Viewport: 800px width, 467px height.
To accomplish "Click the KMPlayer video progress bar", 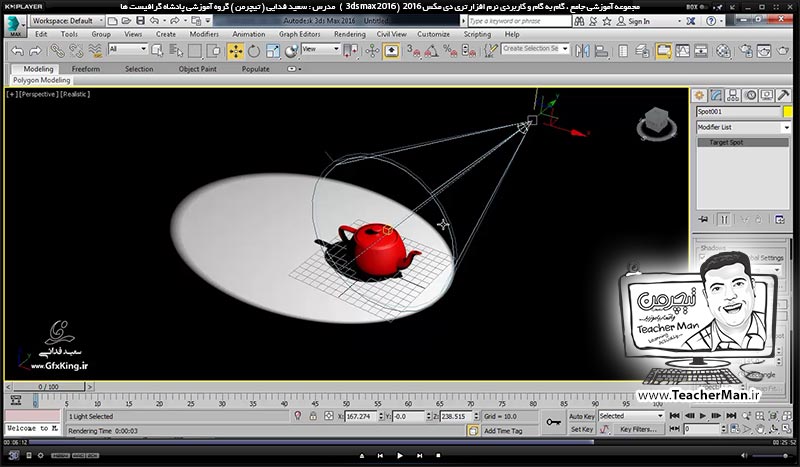I will [x=400, y=443].
